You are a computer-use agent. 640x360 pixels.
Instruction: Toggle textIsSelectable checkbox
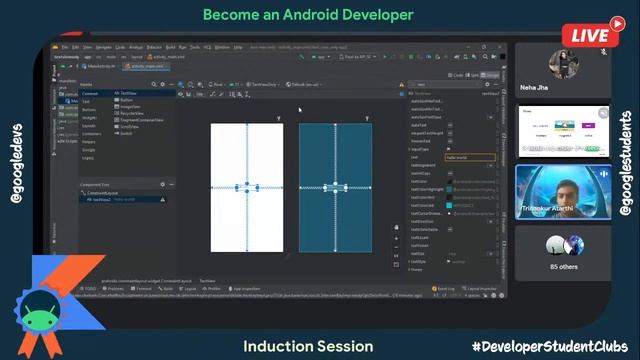(x=450, y=229)
